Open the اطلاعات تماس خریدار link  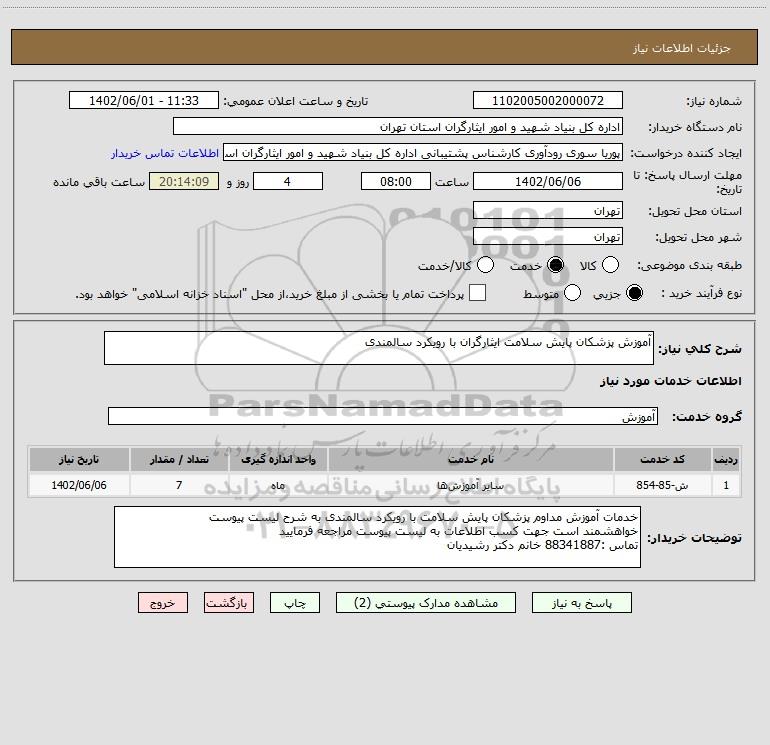[165, 153]
